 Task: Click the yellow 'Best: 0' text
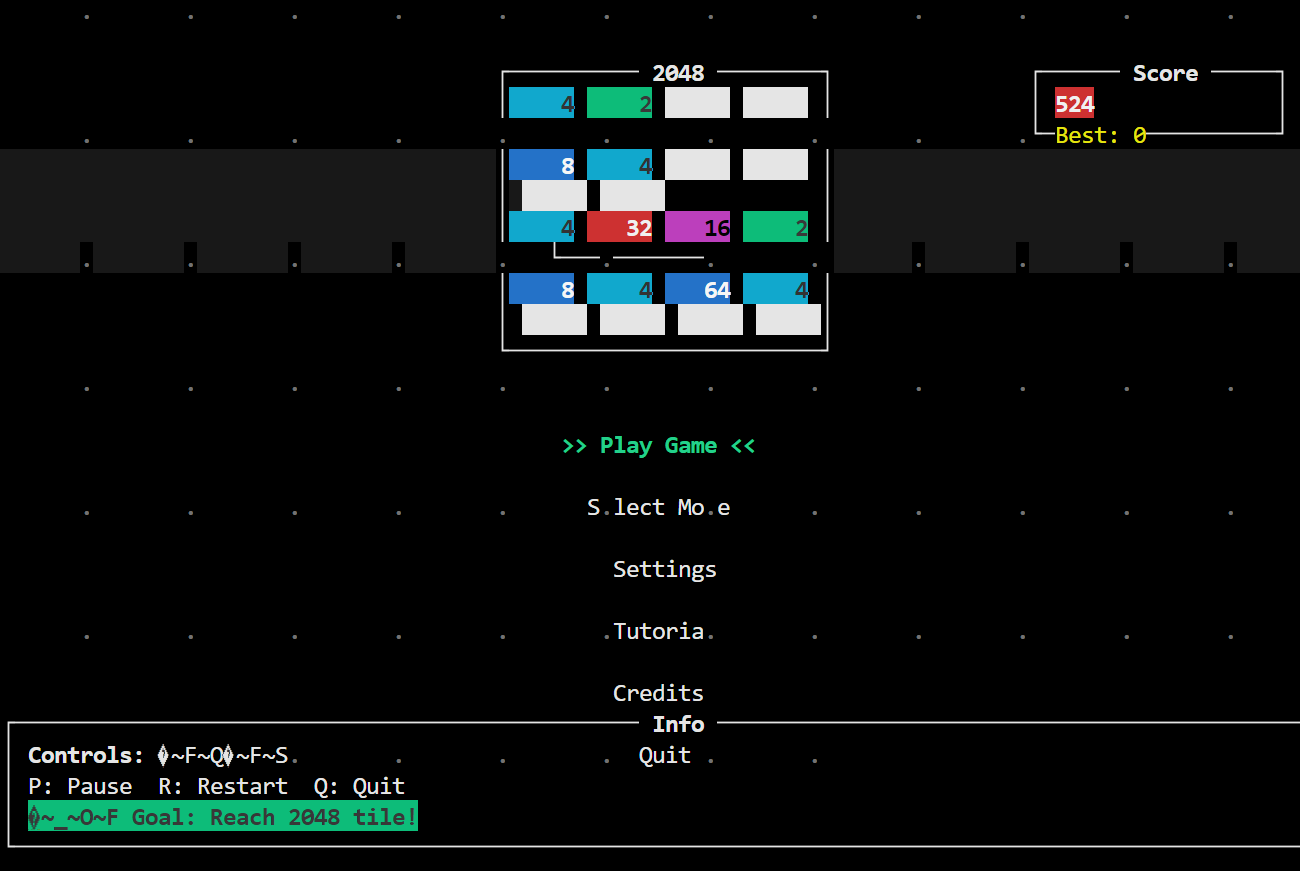[1100, 135]
